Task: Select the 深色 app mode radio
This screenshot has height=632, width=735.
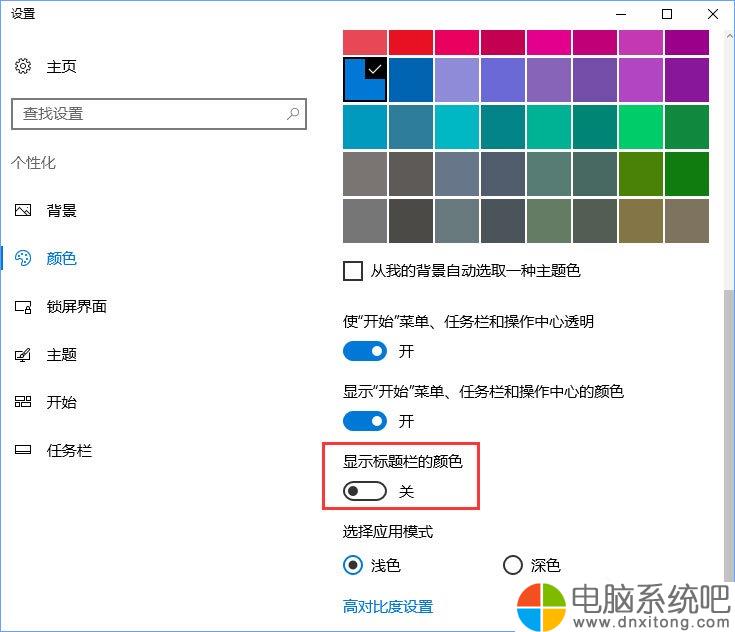Action: tap(512, 565)
